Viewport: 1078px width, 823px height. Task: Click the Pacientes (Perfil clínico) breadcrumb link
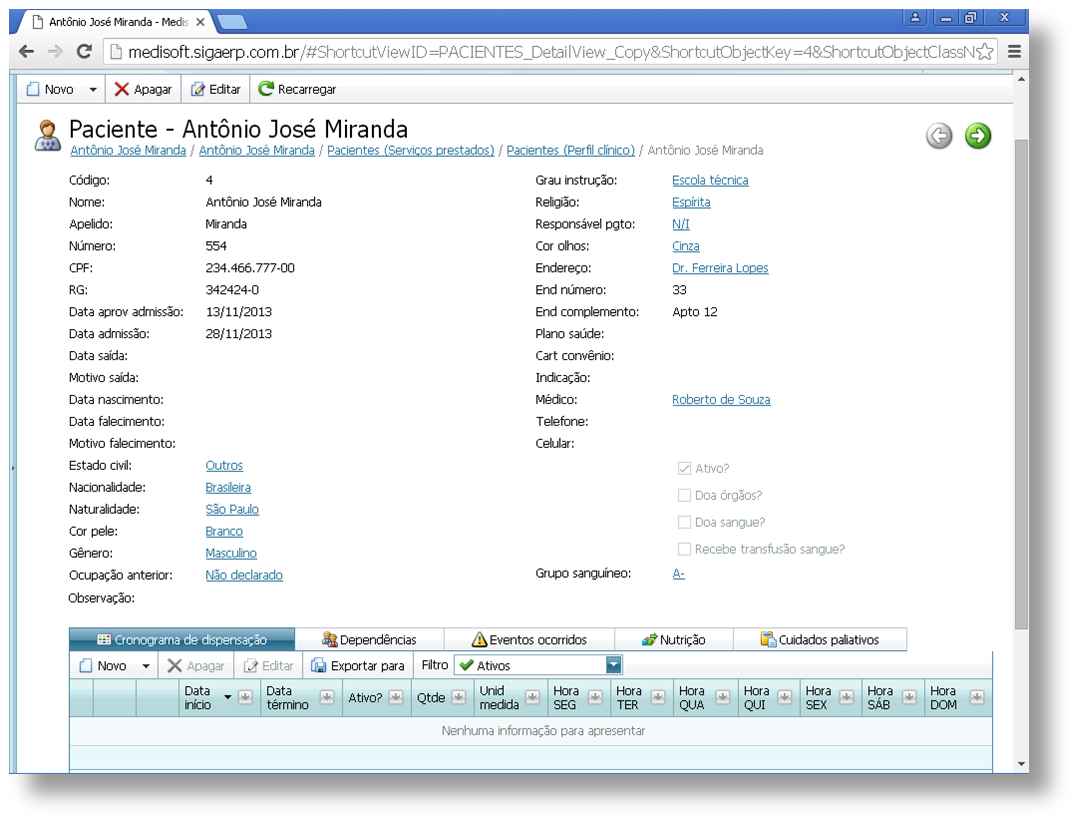(570, 150)
